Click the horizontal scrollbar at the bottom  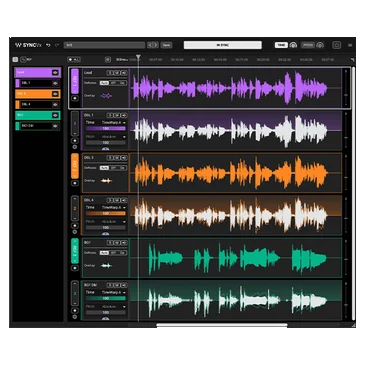[222, 325]
